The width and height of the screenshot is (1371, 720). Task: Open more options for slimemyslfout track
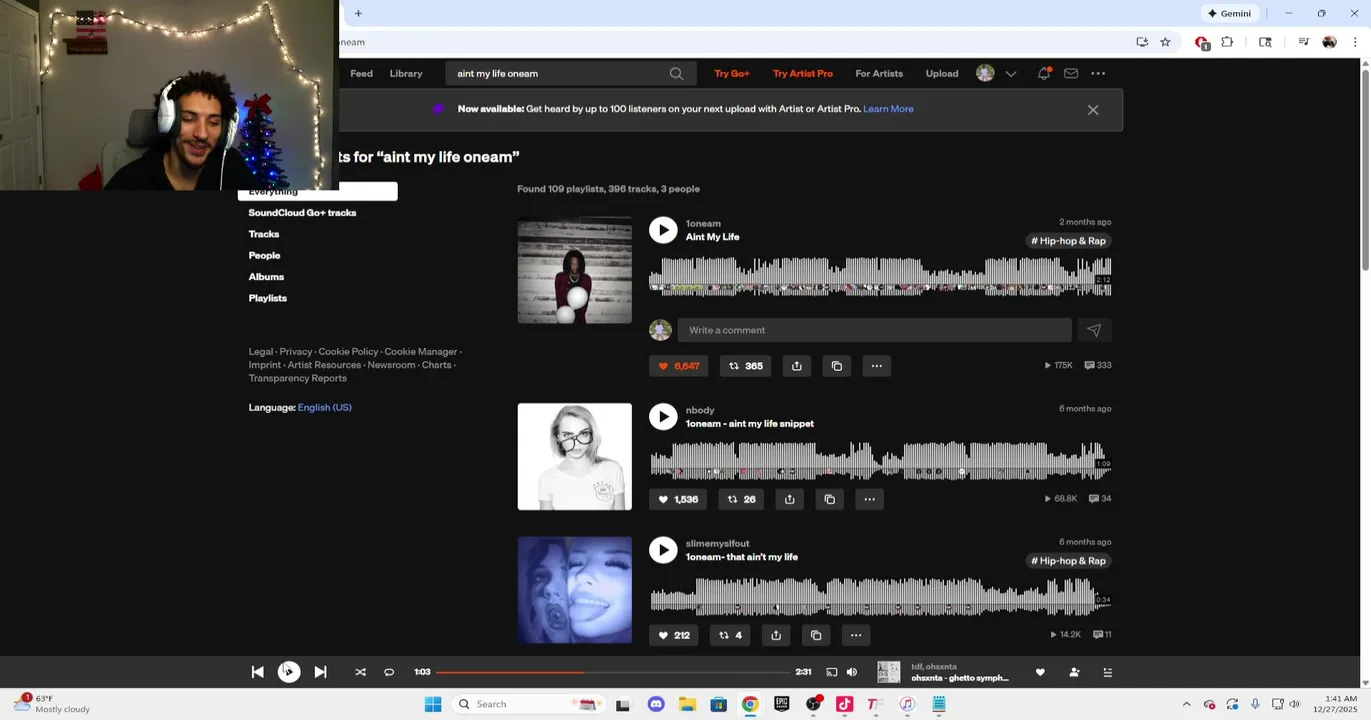pos(856,635)
